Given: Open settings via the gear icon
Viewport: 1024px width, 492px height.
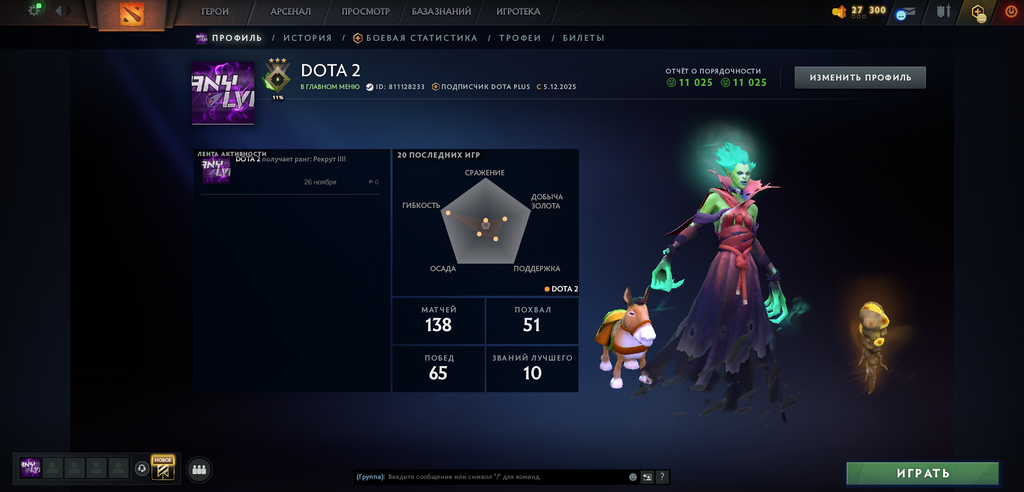Looking at the screenshot, I should coord(35,10).
